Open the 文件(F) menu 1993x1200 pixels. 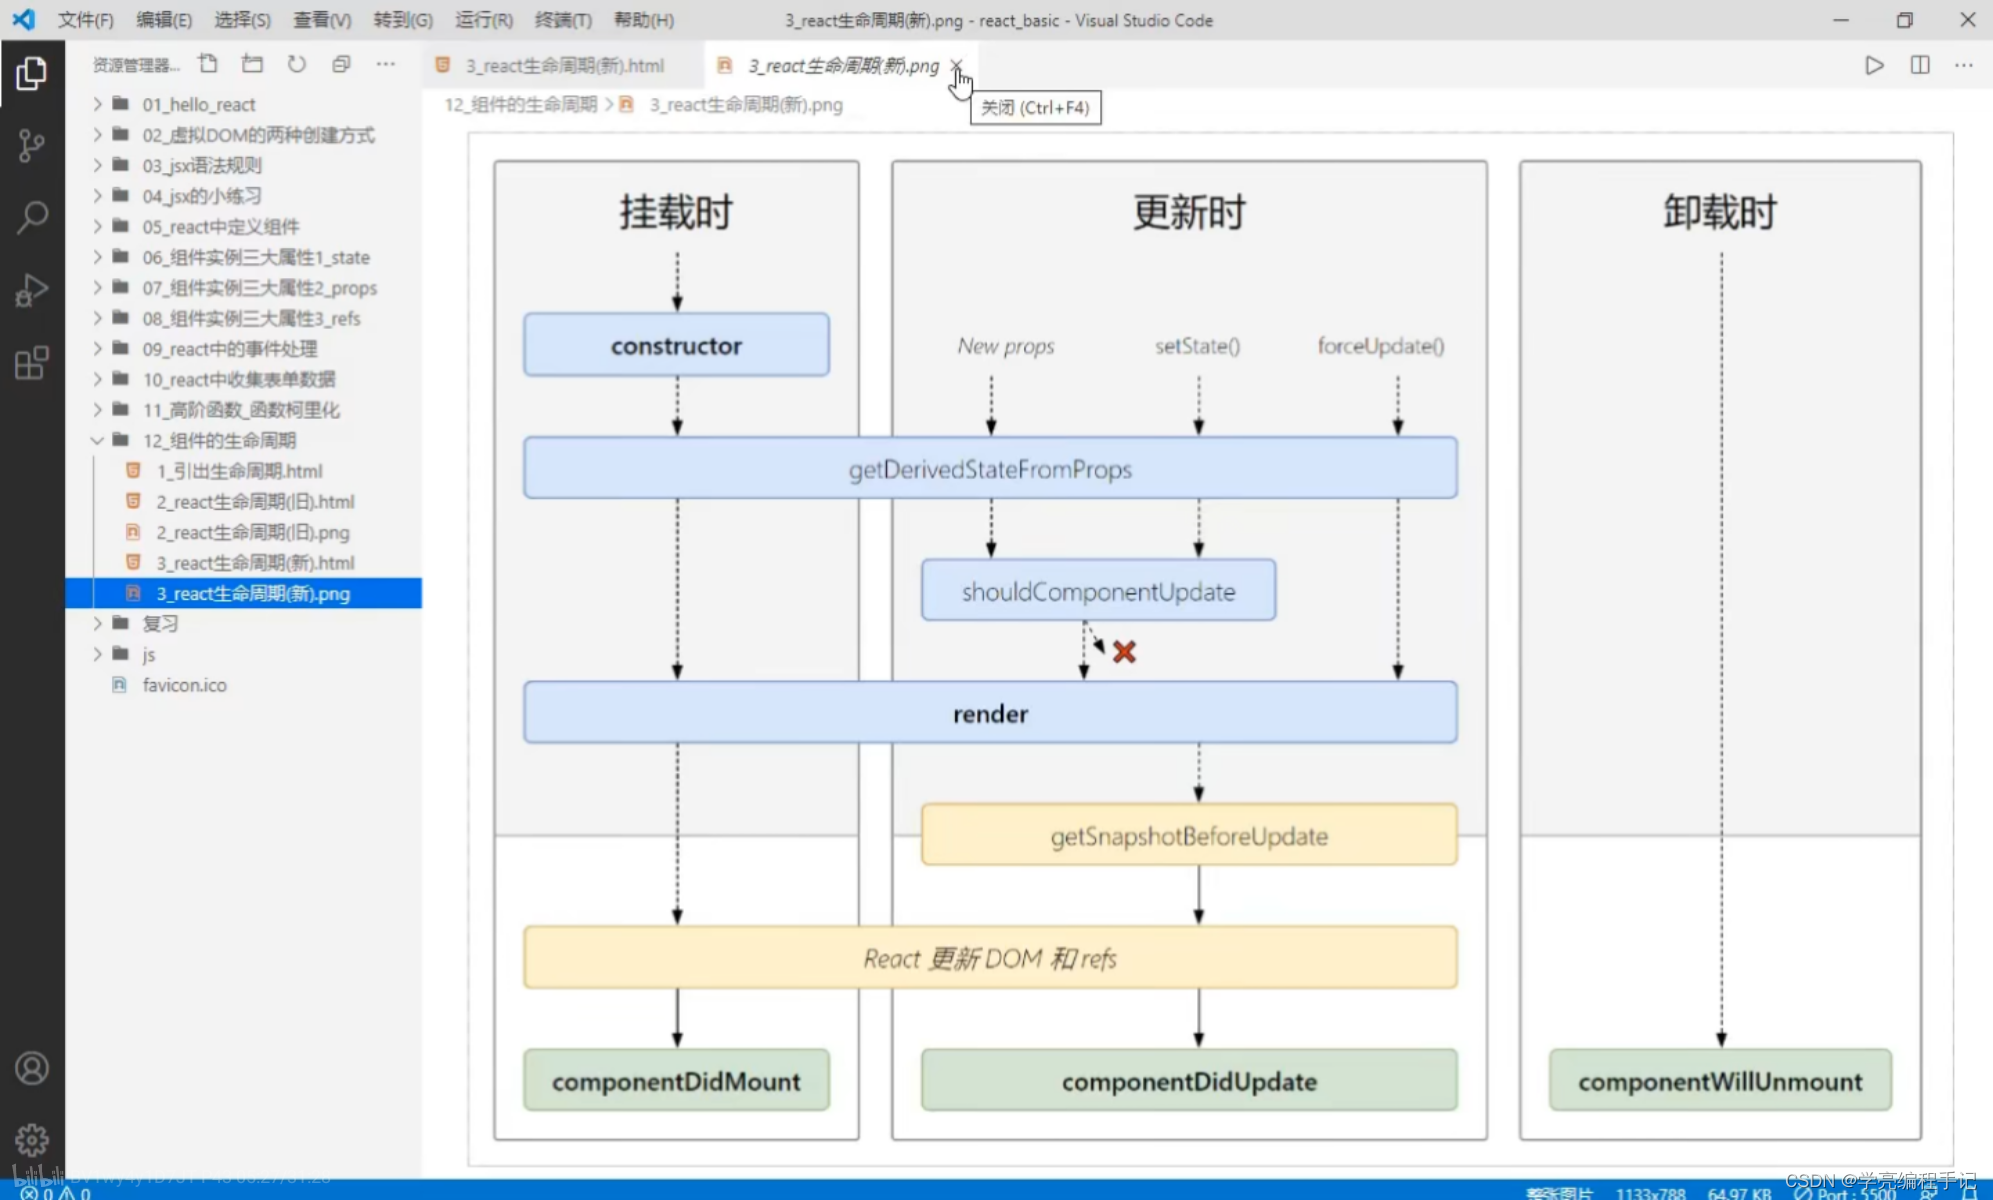(86, 20)
